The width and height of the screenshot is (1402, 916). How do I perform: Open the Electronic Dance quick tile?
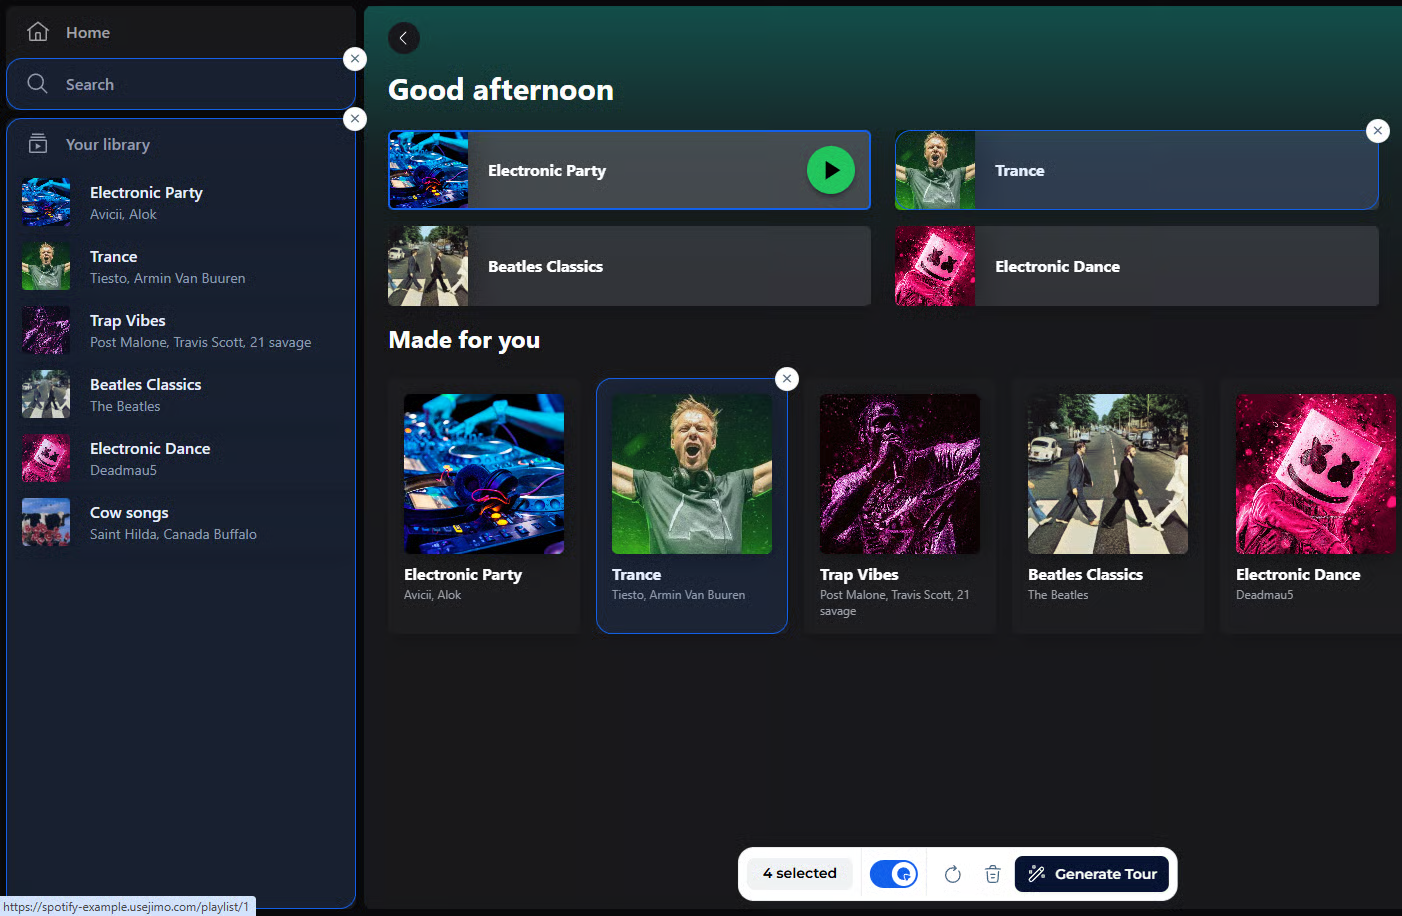click(x=1136, y=266)
